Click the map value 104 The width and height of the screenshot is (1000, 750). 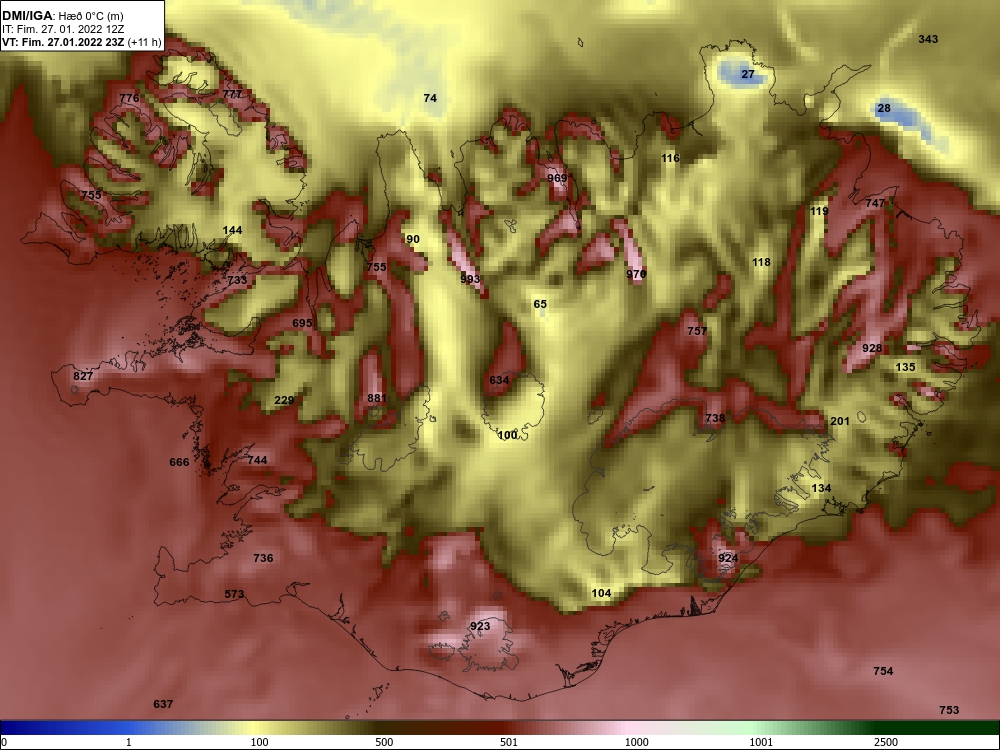[x=601, y=593]
